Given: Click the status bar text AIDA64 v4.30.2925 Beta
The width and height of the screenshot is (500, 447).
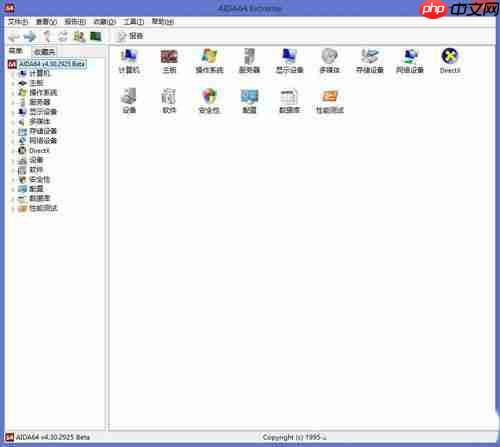Looking at the screenshot, I should point(53,437).
